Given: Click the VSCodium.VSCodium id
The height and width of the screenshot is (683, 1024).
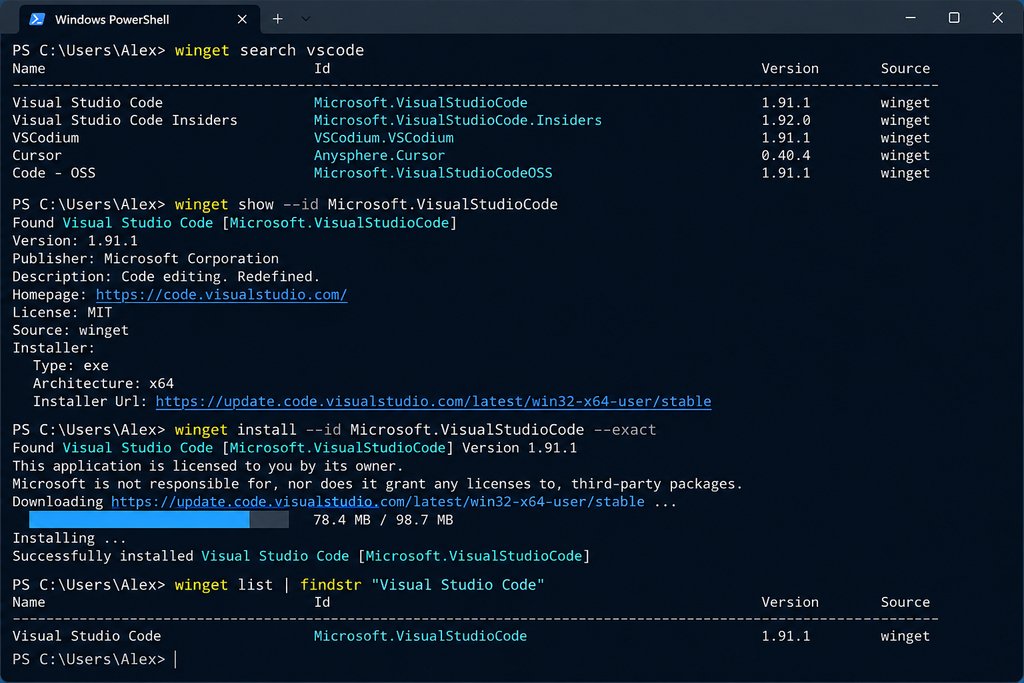Looking at the screenshot, I should click(x=383, y=138).
